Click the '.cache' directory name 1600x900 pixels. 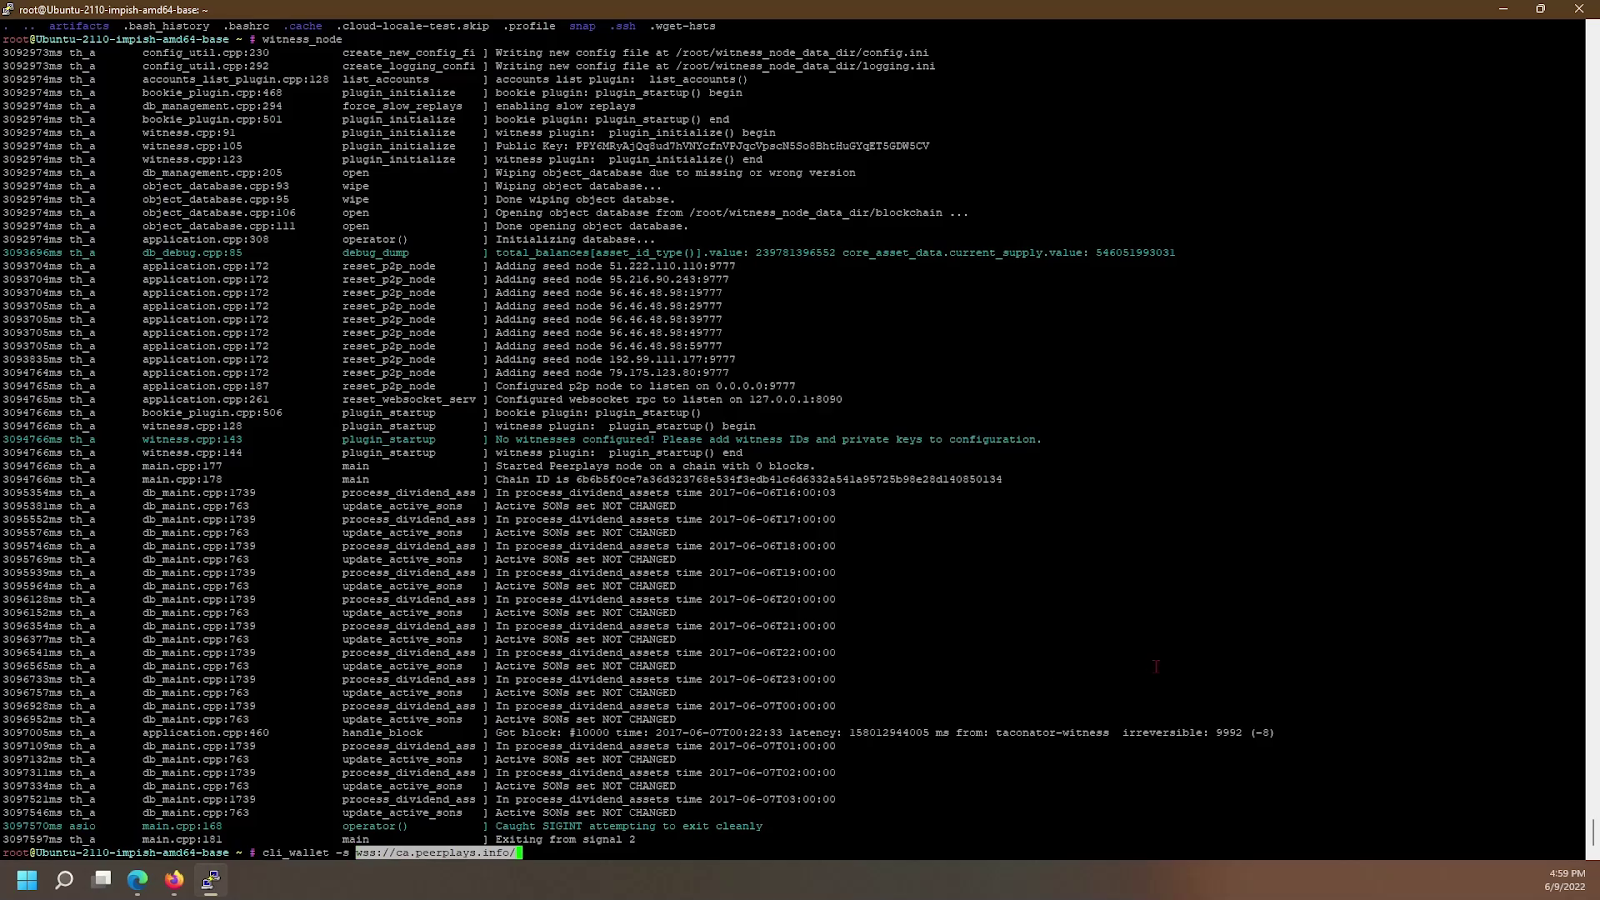302,26
